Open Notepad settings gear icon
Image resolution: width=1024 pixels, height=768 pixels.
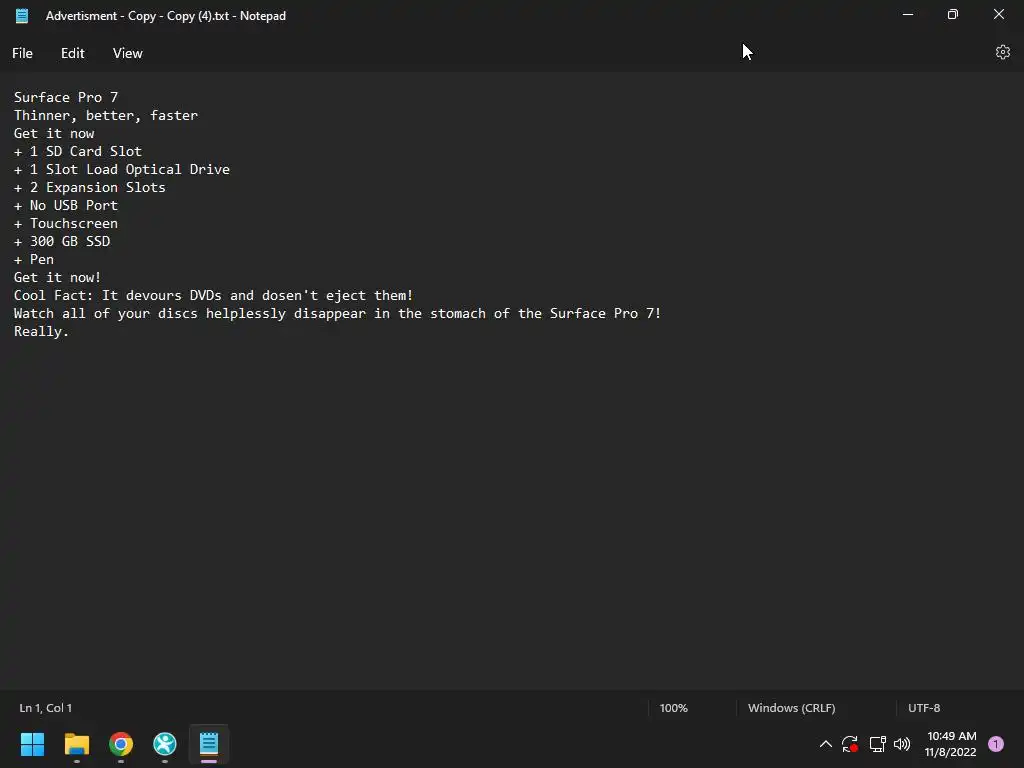[1002, 52]
